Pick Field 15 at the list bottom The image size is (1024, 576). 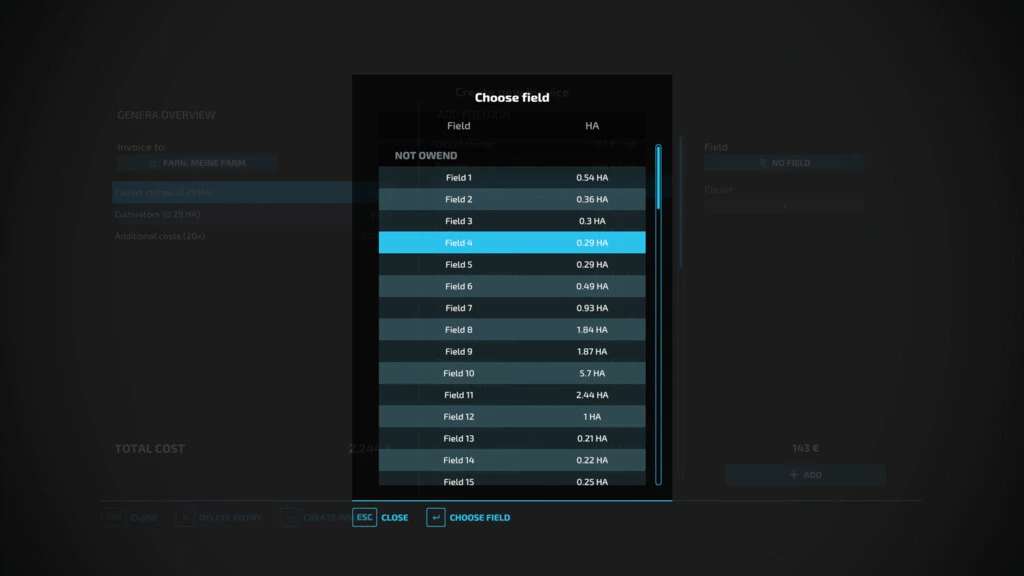tap(512, 480)
